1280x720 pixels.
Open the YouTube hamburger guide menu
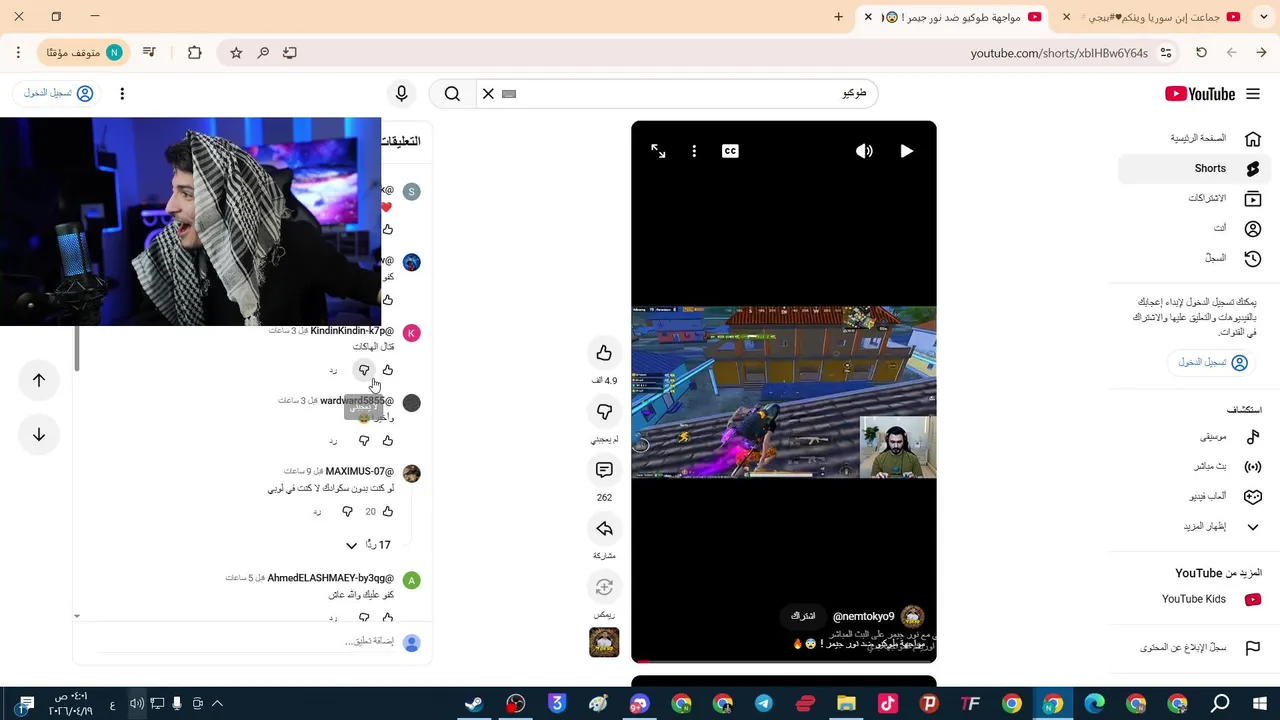point(1253,94)
